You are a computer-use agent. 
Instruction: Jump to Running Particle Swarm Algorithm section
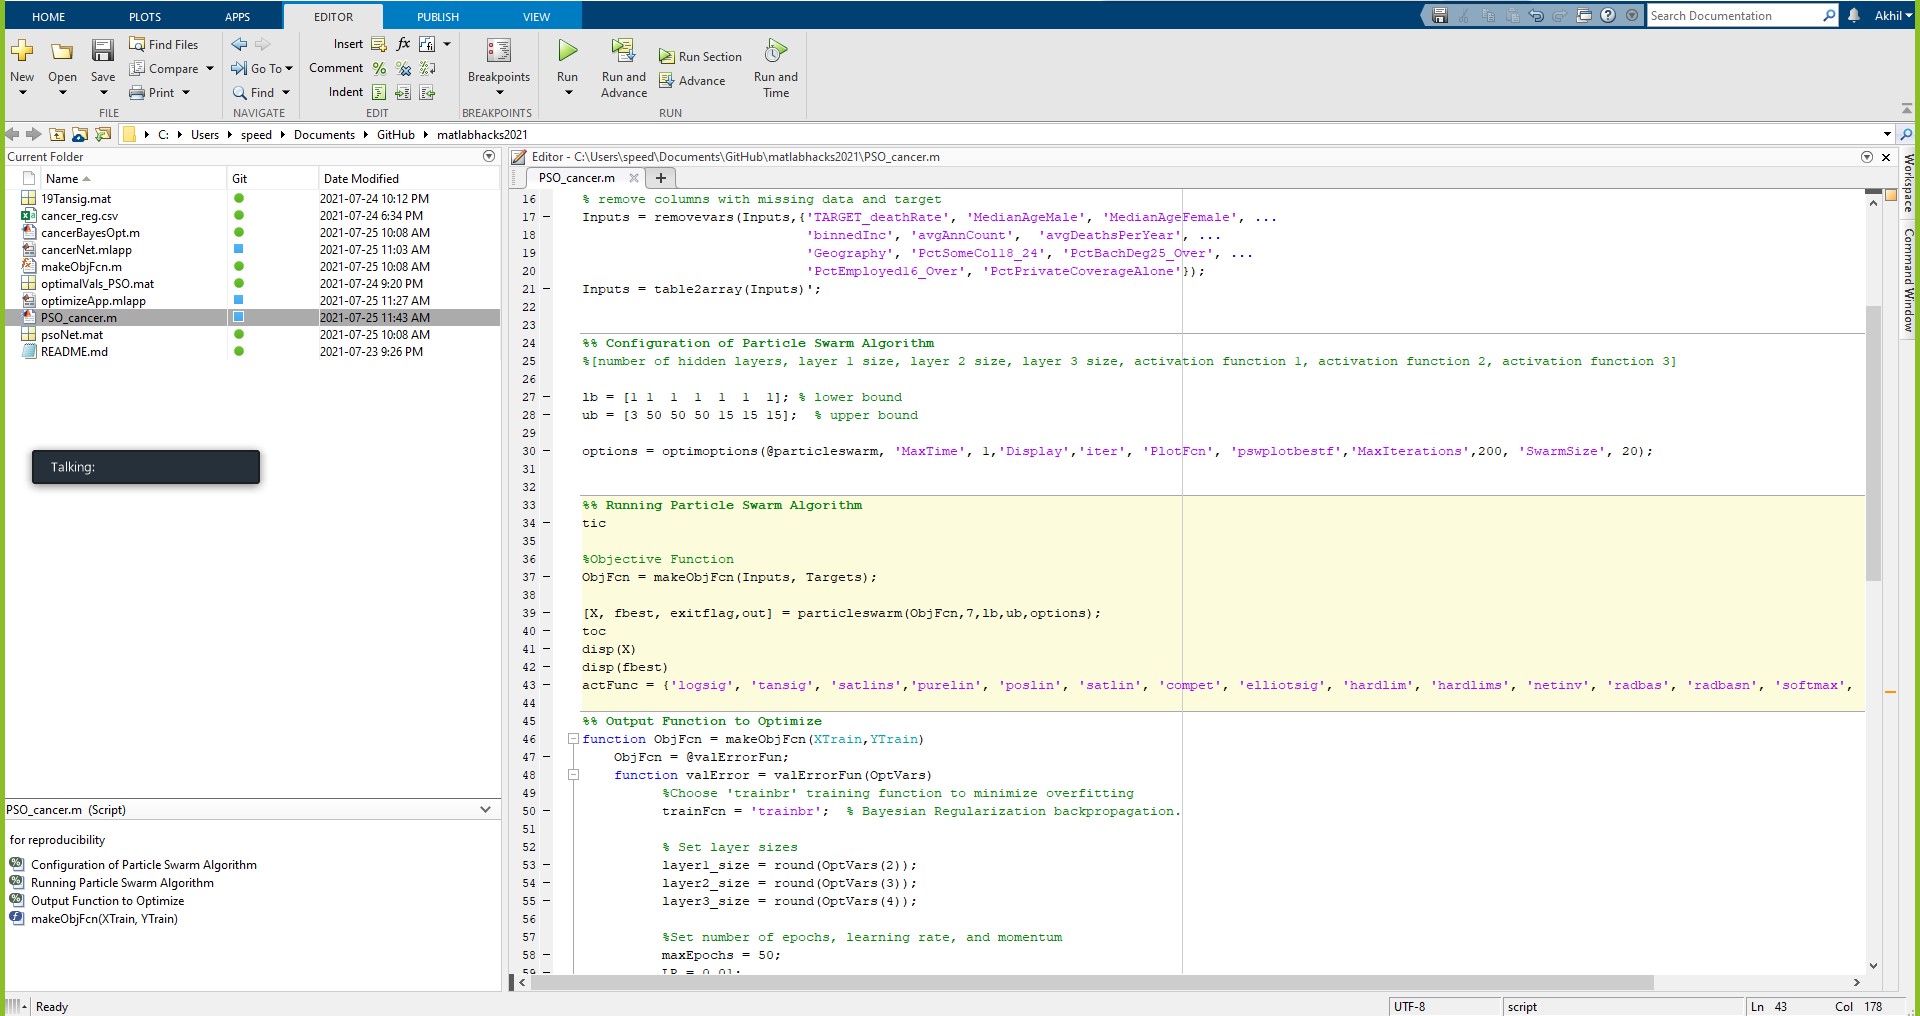122,883
